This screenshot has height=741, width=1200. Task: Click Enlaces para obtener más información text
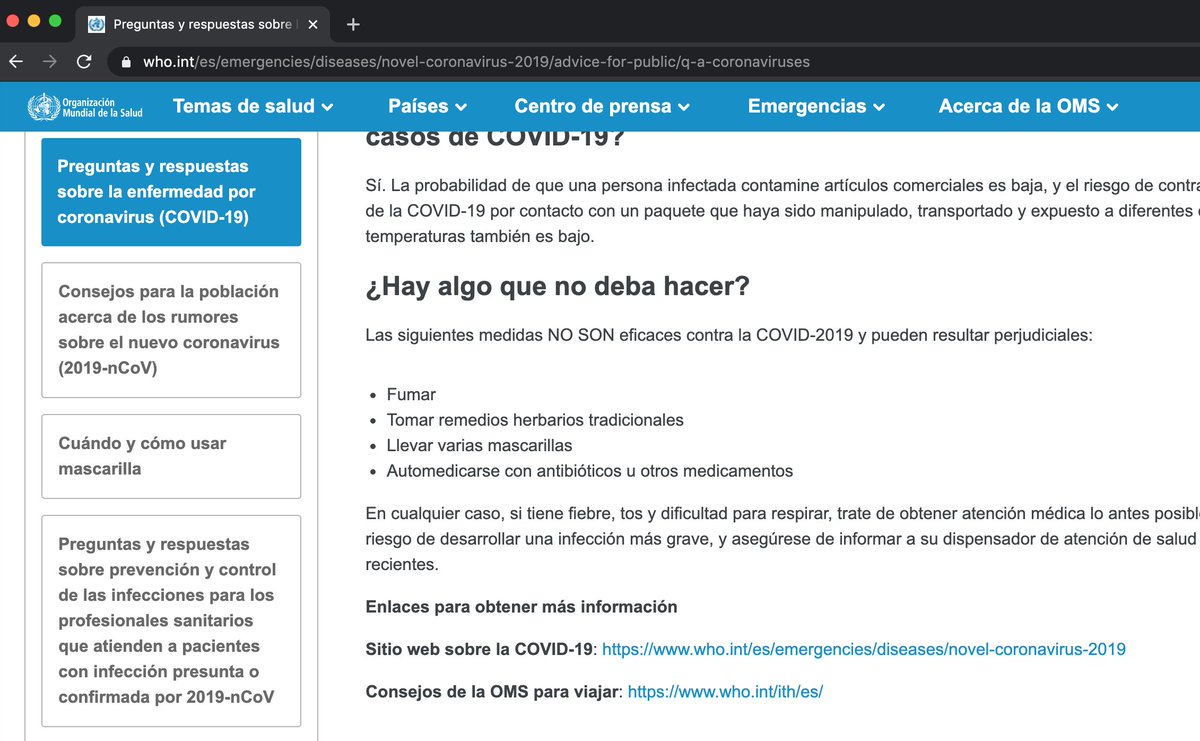click(x=522, y=607)
